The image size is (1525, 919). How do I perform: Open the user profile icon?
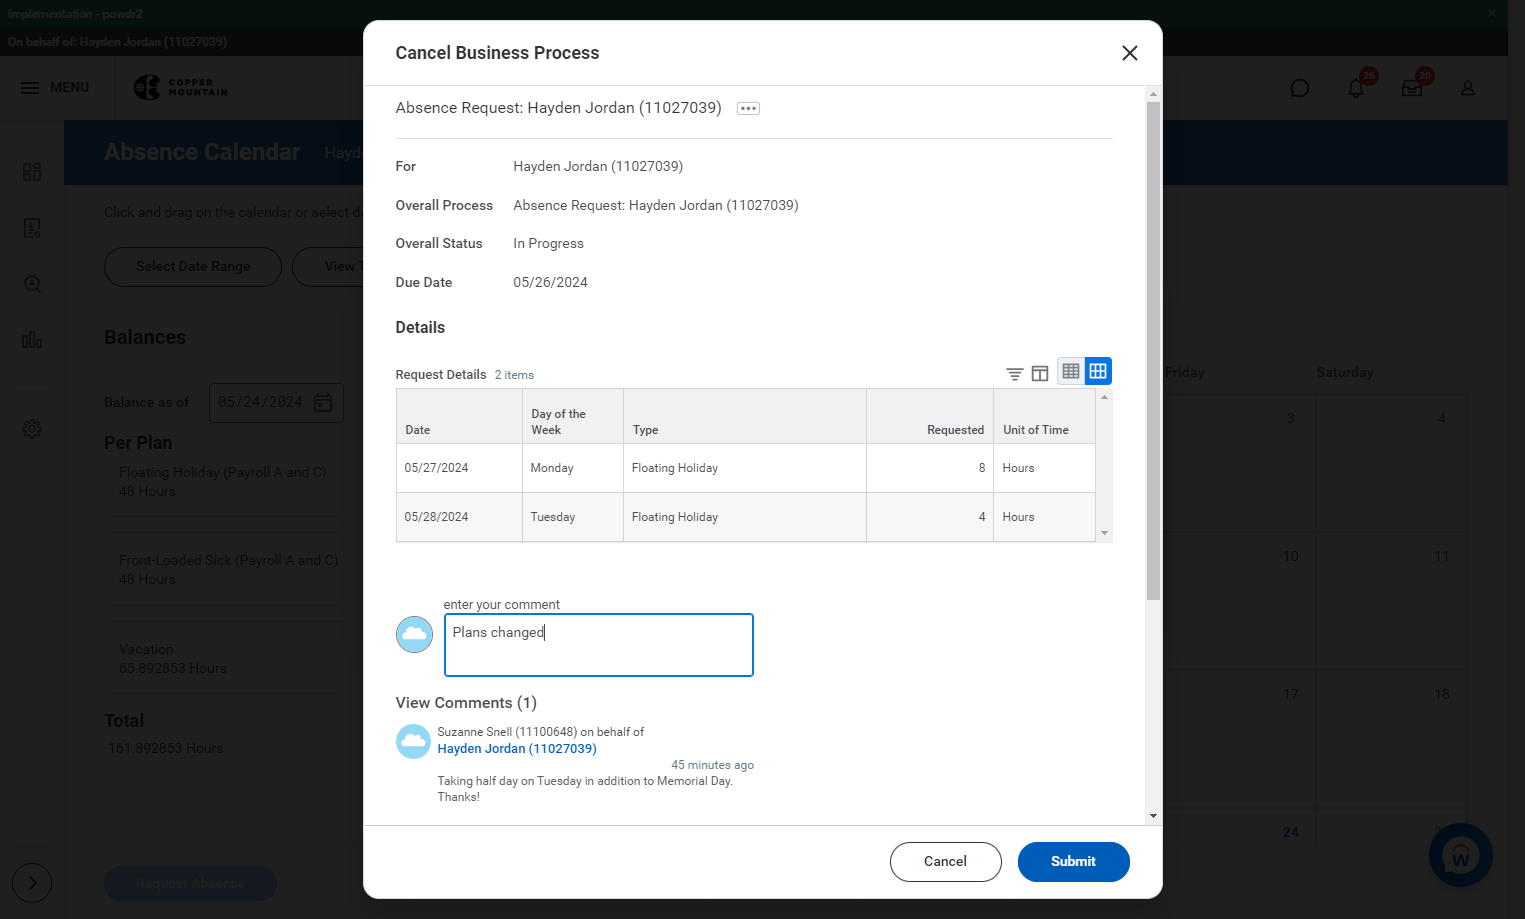coord(1468,88)
